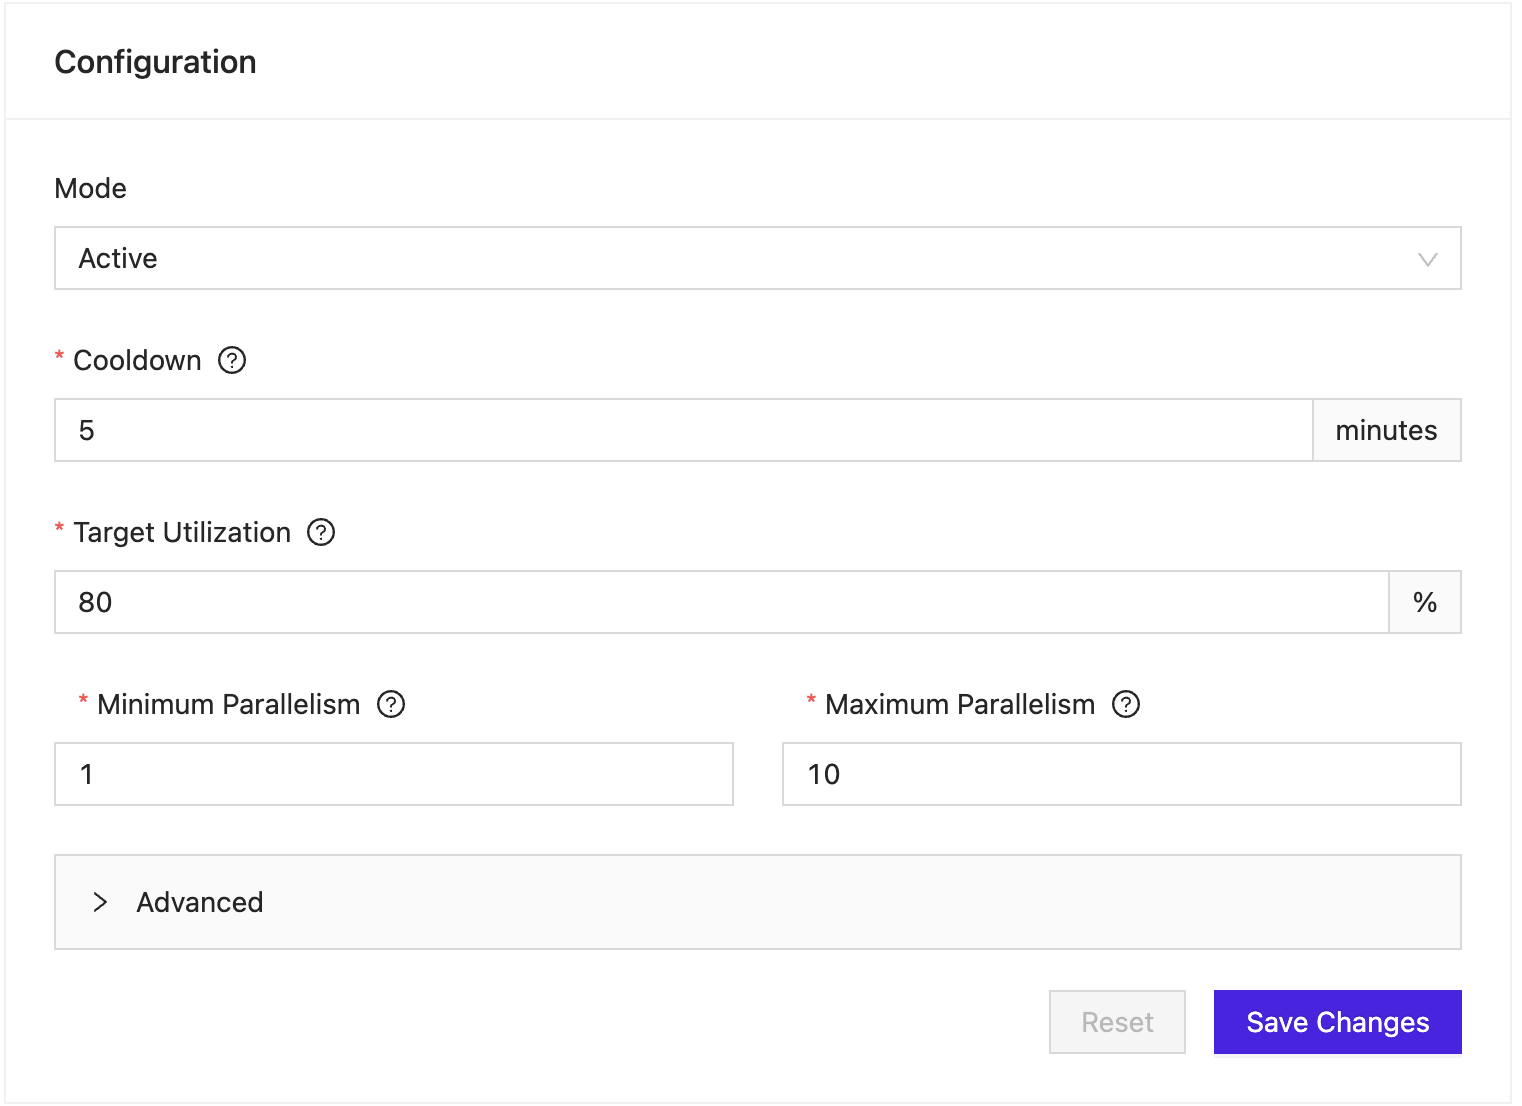The height and width of the screenshot is (1106, 1522).
Task: Click the Mode field label
Action: pyautogui.click(x=91, y=188)
